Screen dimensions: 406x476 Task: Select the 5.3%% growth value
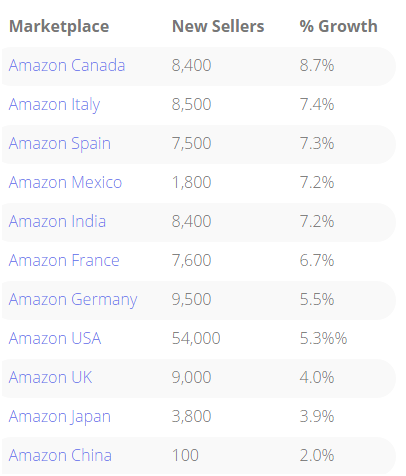tap(323, 339)
